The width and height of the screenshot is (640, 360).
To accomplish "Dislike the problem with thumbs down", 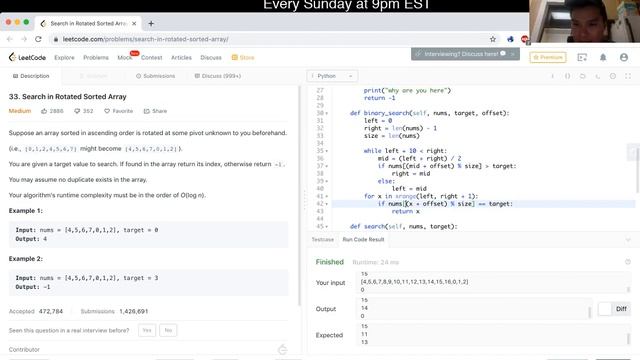I will coord(83,111).
